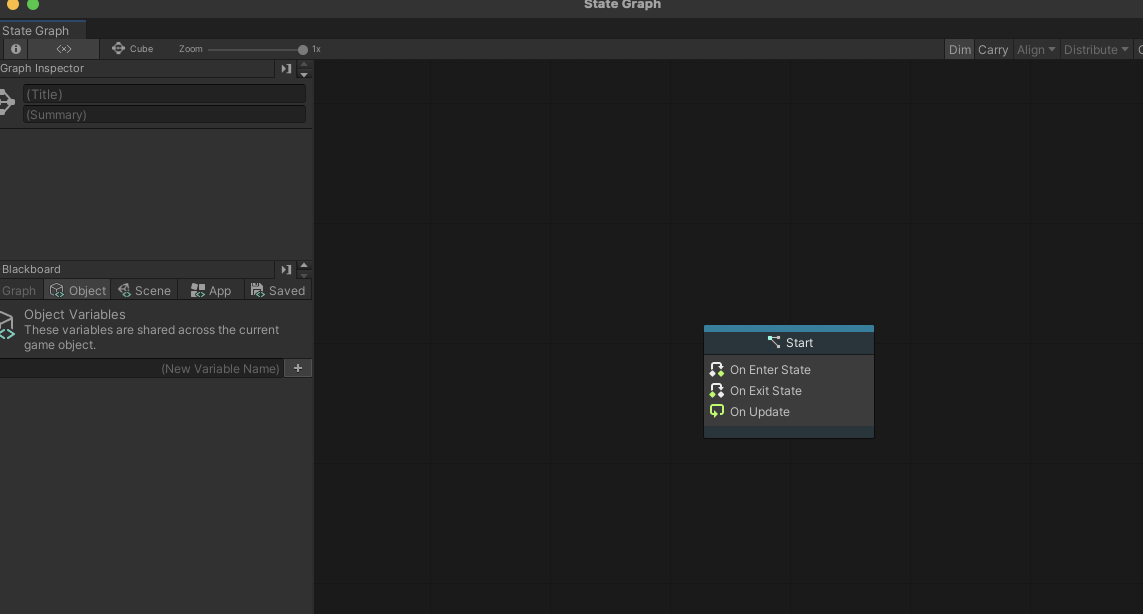This screenshot has height=614, width=1143.
Task: Open the Align dropdown
Action: pos(1036,50)
